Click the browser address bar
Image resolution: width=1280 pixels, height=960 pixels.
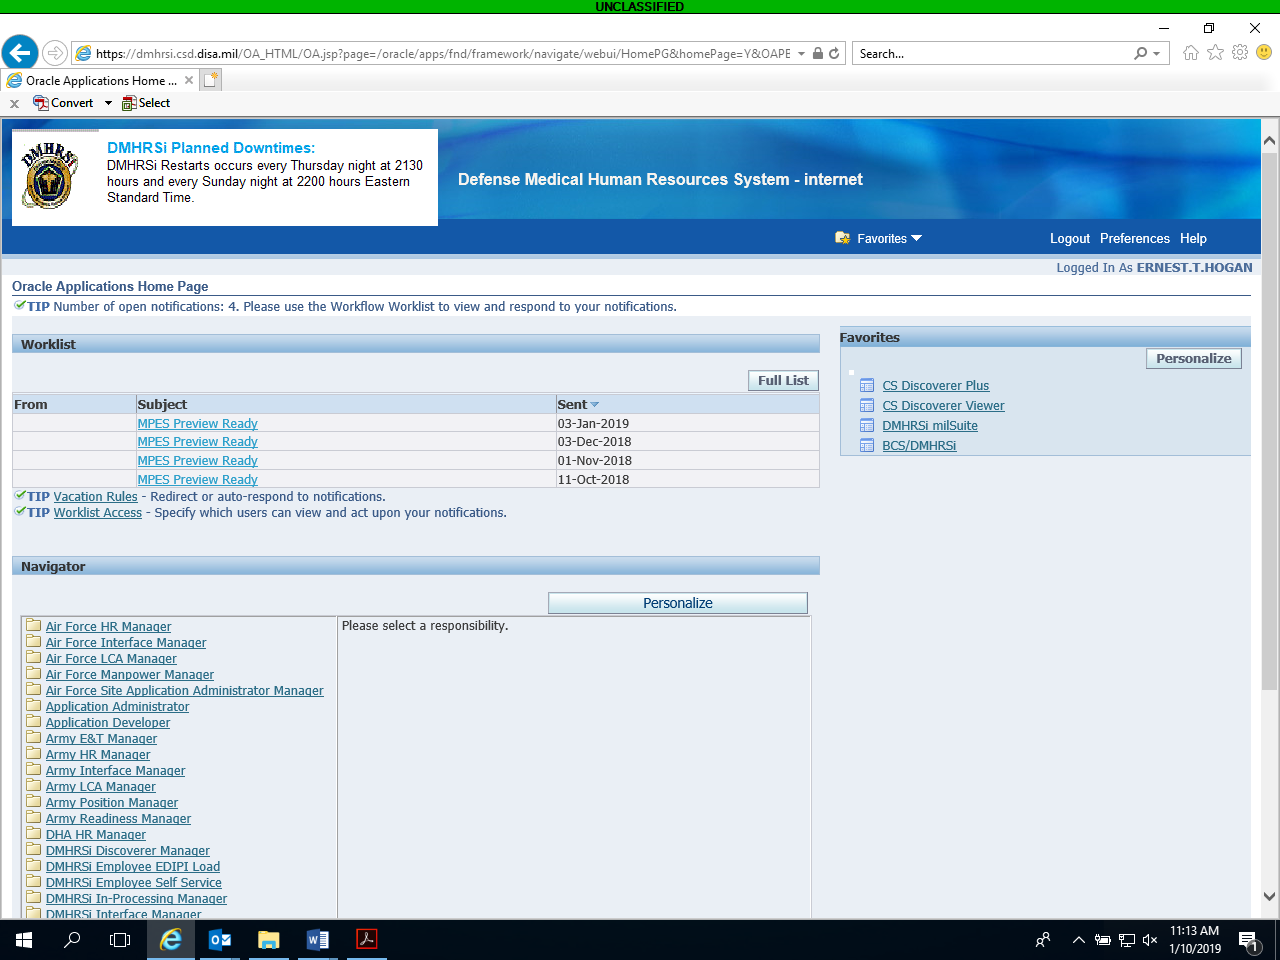tap(443, 54)
